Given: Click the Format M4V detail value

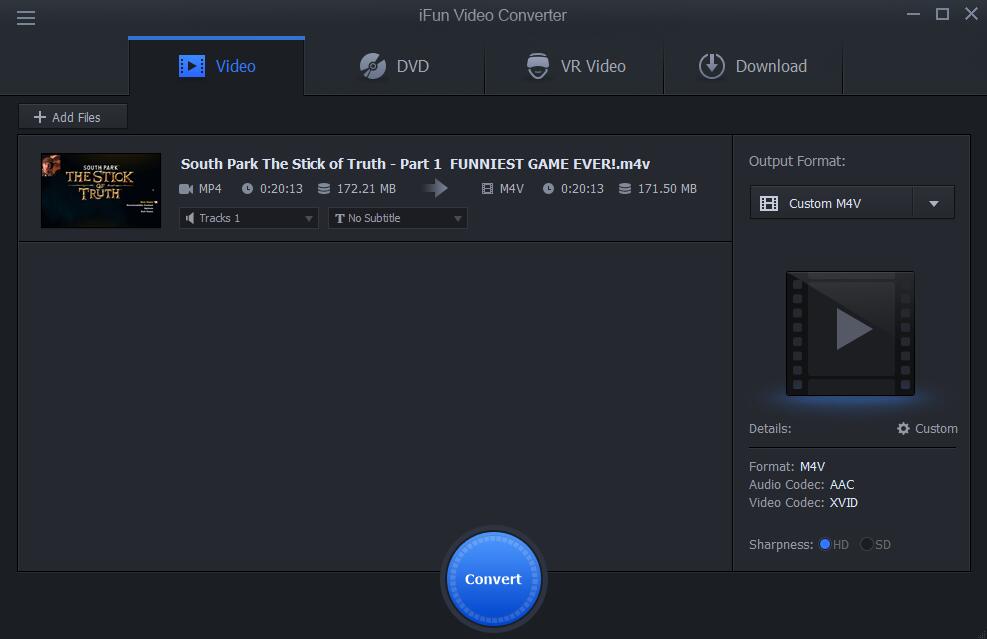Looking at the screenshot, I should (x=812, y=467).
